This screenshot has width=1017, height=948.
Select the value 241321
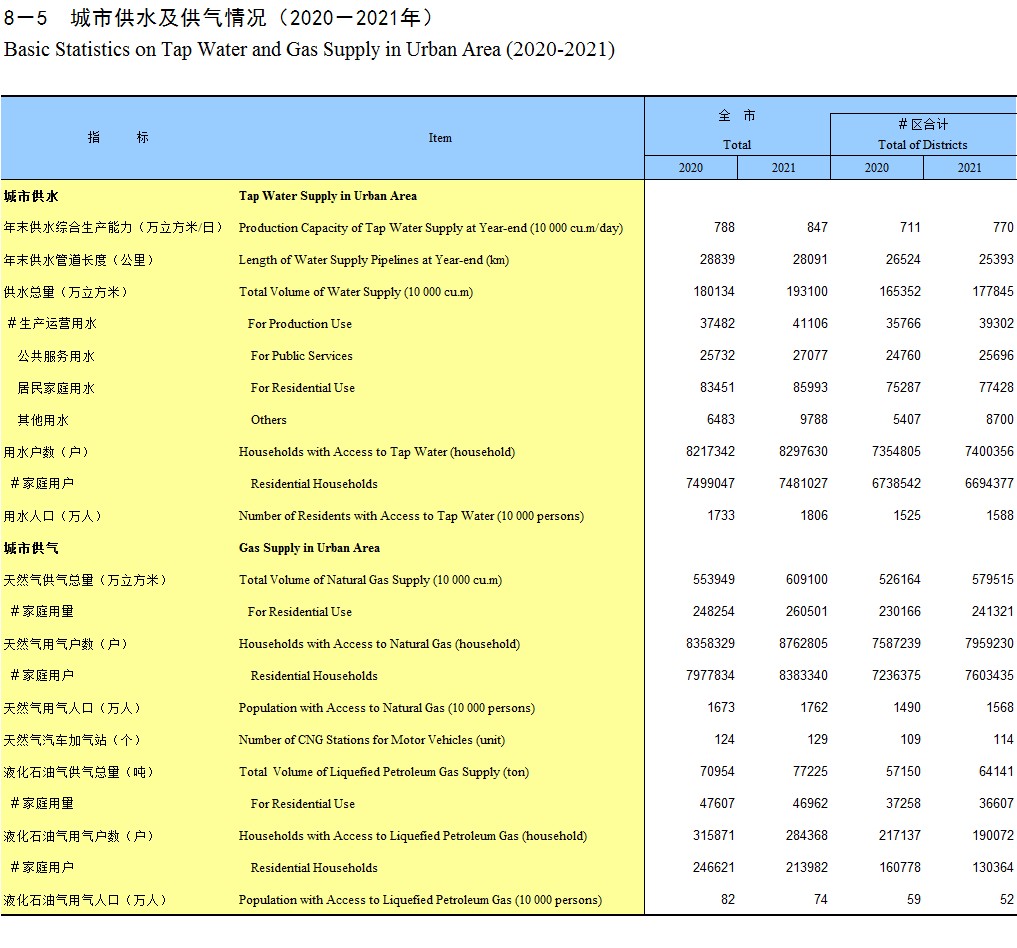click(993, 611)
